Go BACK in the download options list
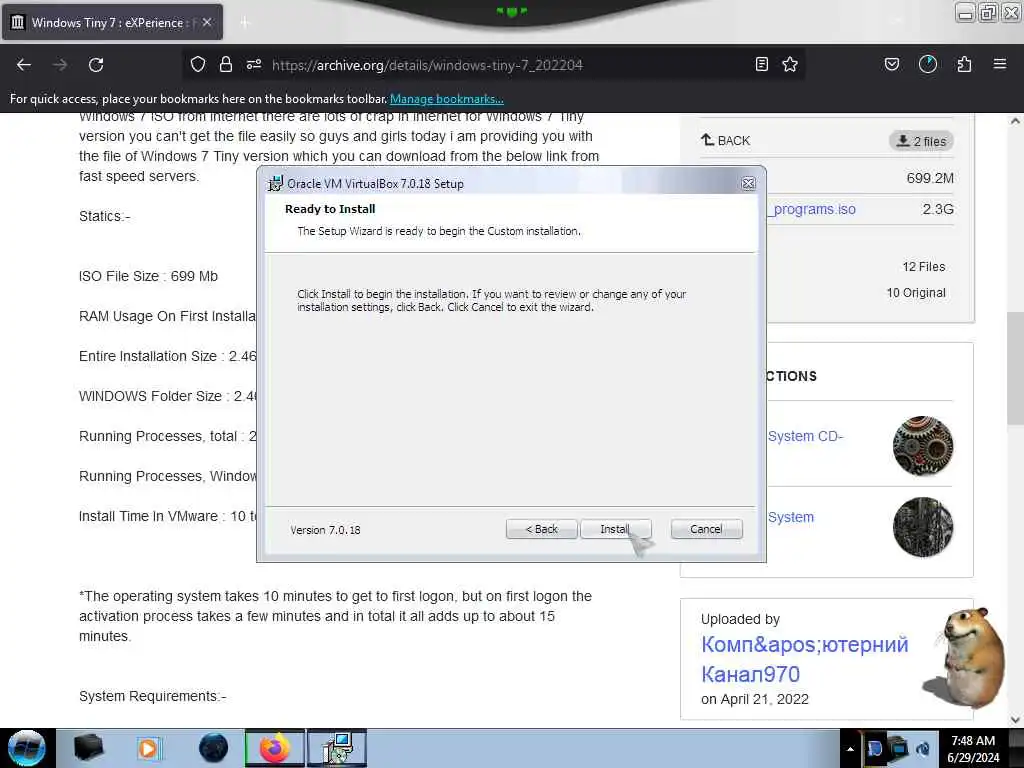 (726, 140)
